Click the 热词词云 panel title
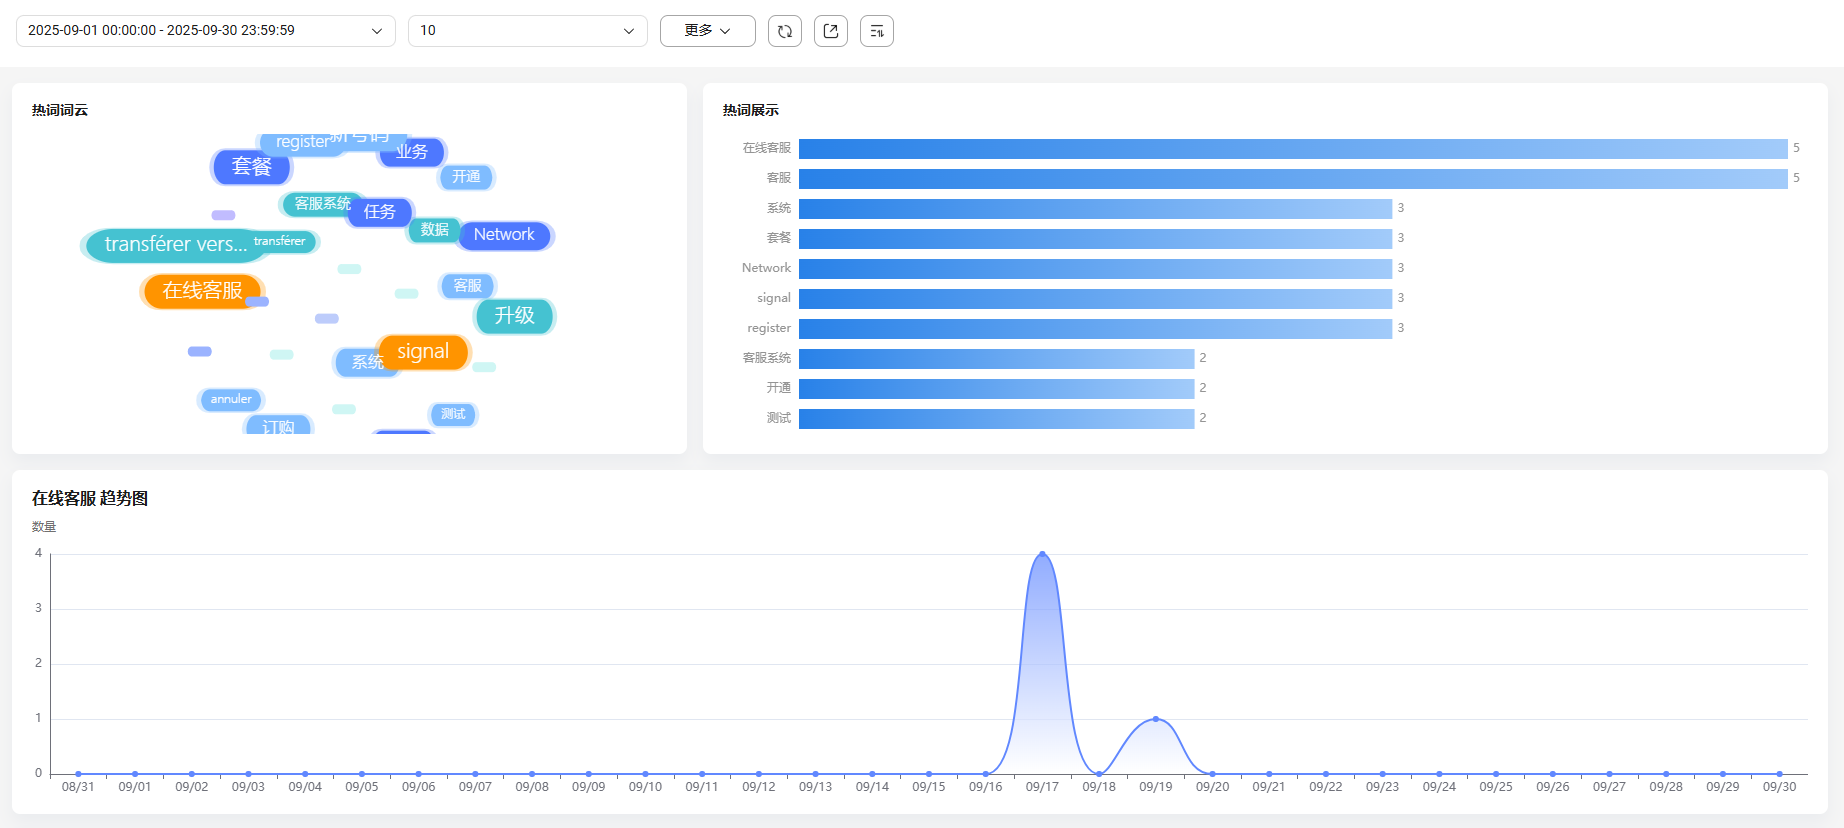 pyautogui.click(x=60, y=111)
